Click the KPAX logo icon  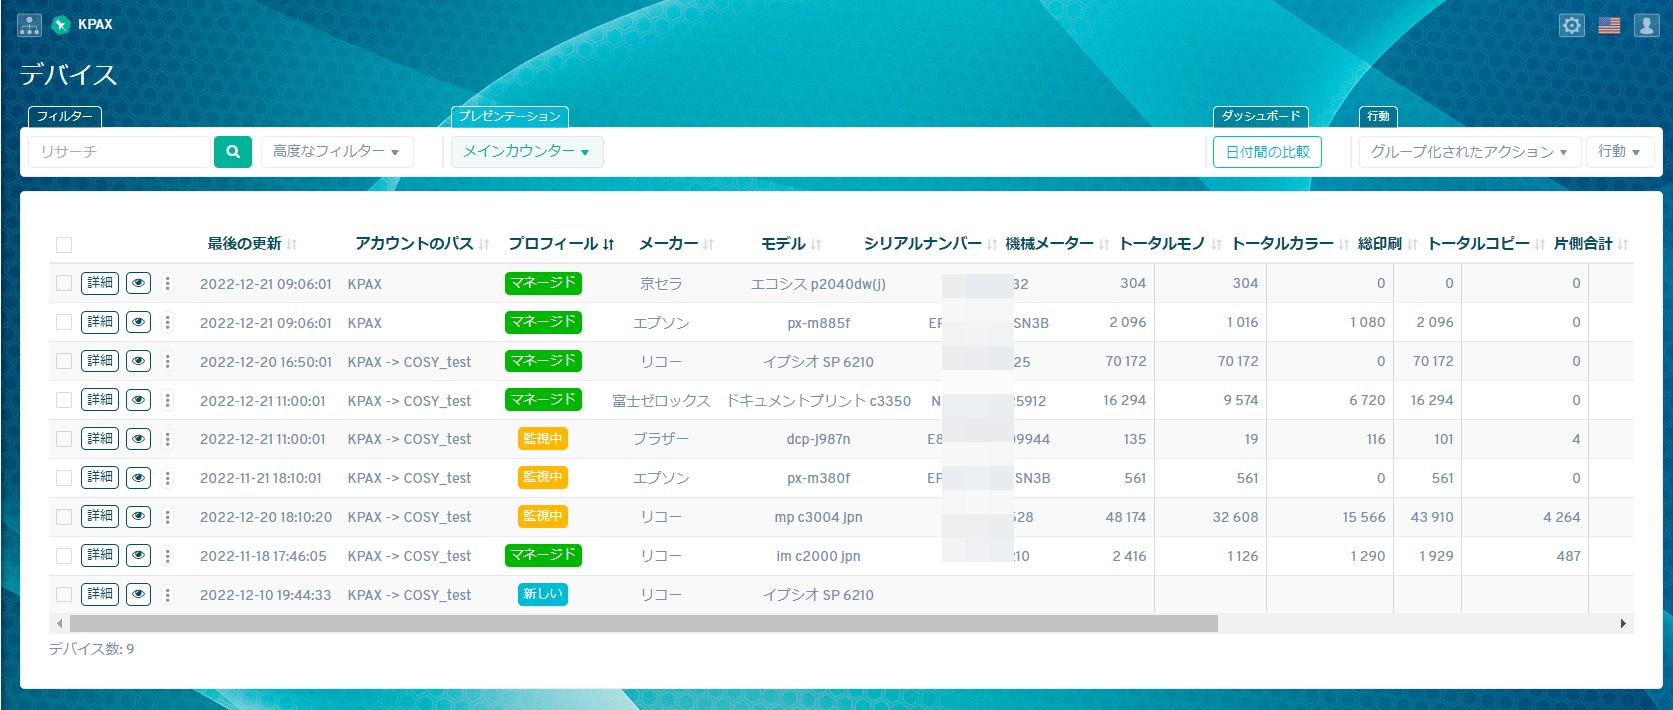point(62,25)
